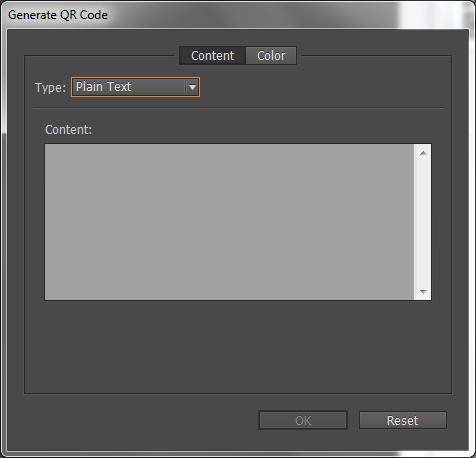476x458 pixels.
Task: Expand the QR code Type list
Action: click(x=192, y=87)
